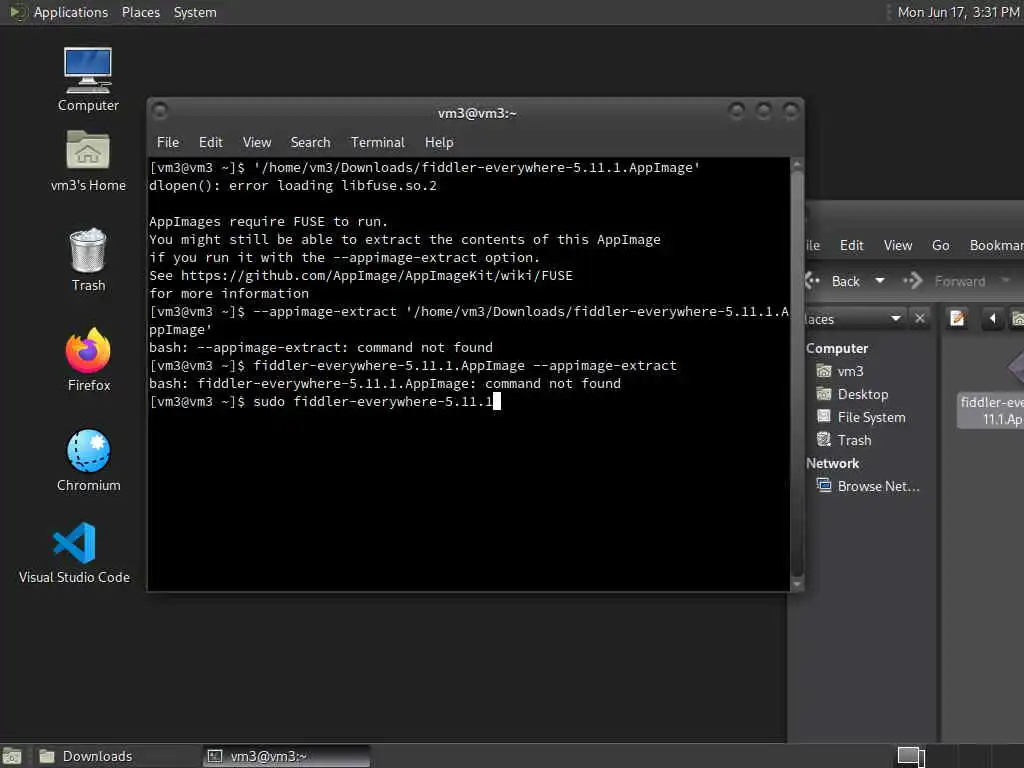
Task: Click the Network heading in Places sidebar
Action: click(832, 463)
